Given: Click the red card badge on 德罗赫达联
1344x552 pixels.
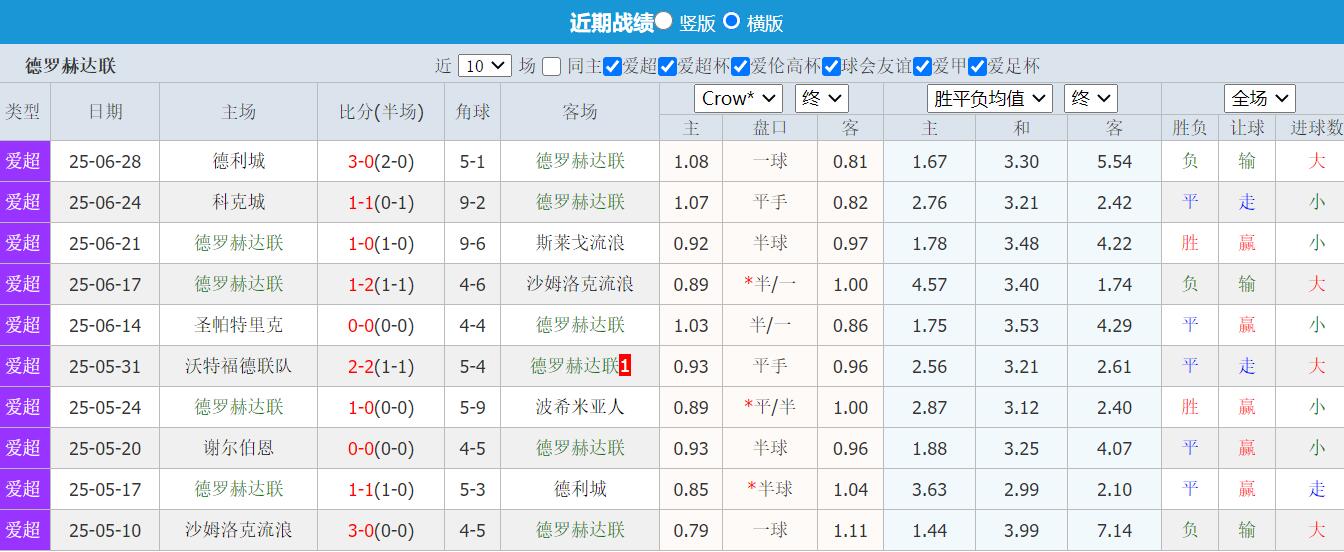Looking at the screenshot, I should 625,366.
